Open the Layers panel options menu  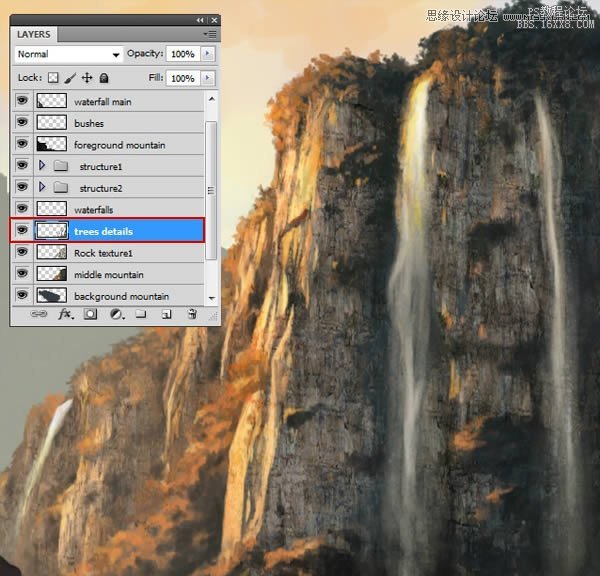click(x=210, y=34)
